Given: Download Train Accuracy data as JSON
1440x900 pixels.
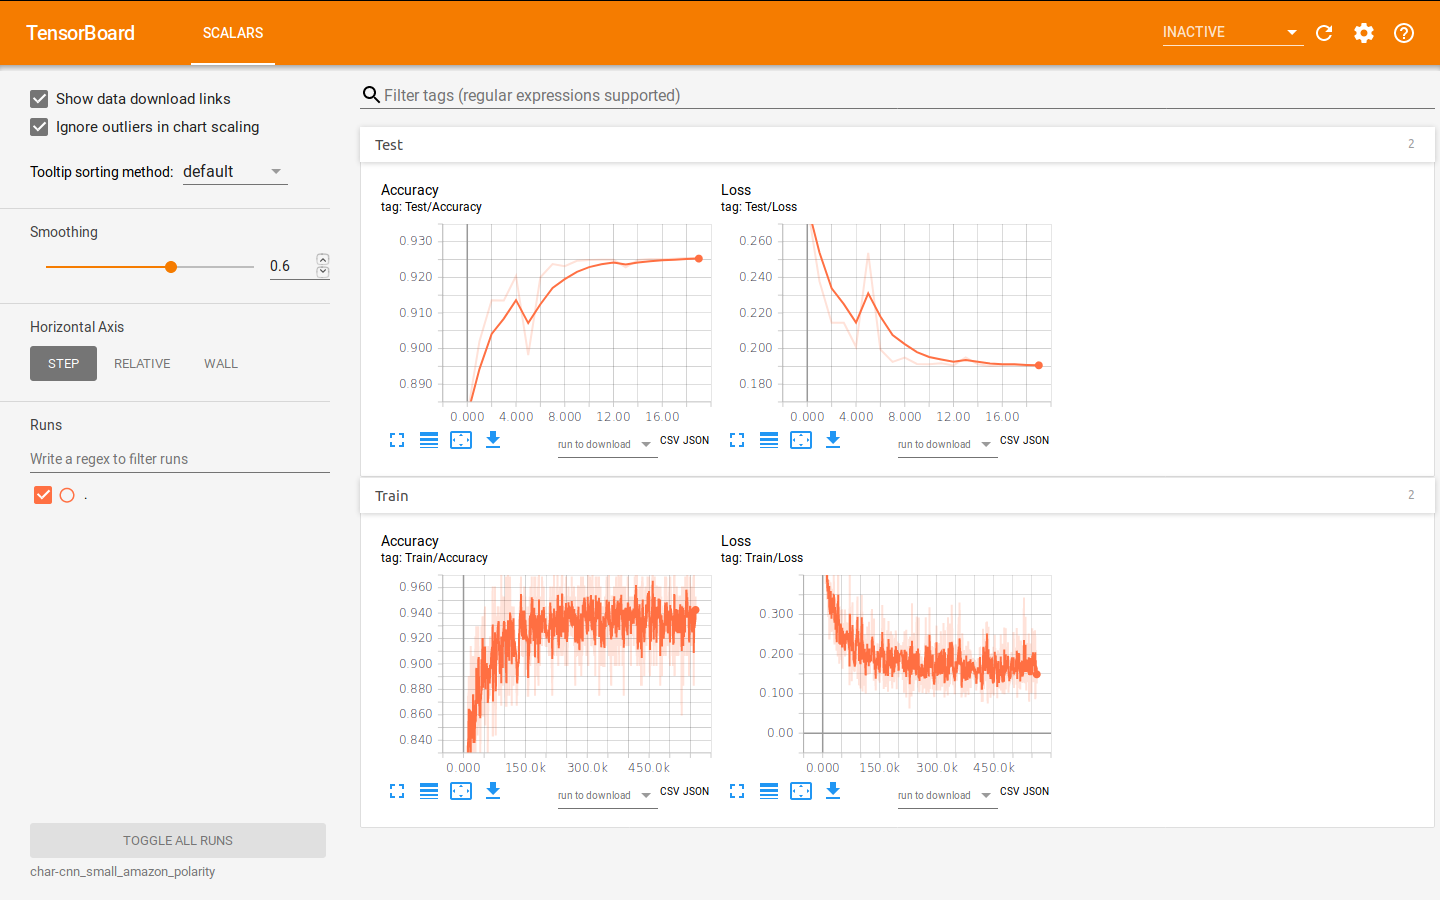Looking at the screenshot, I should (x=697, y=791).
